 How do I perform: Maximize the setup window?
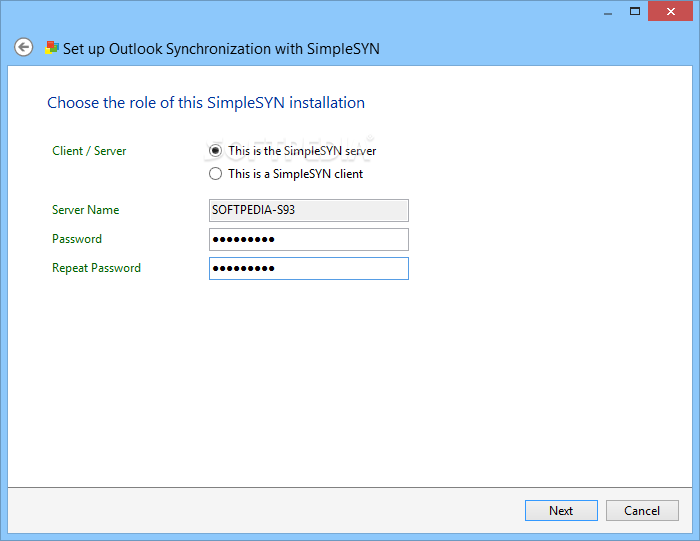coord(635,12)
